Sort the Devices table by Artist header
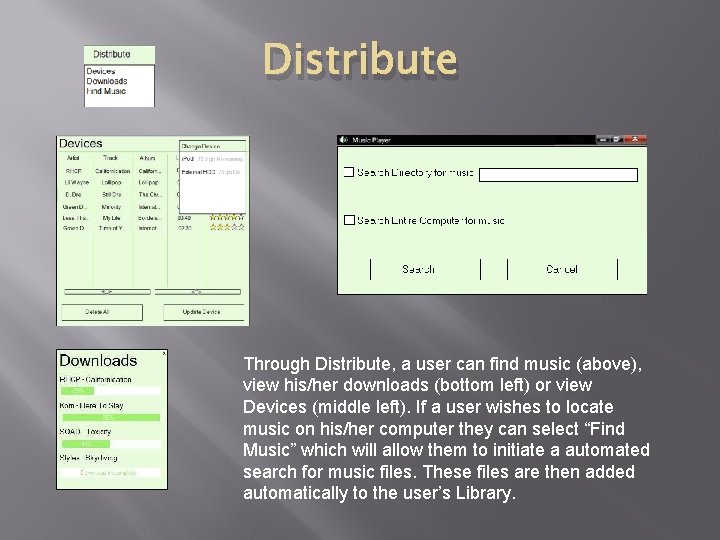The image size is (720, 540). click(x=73, y=158)
